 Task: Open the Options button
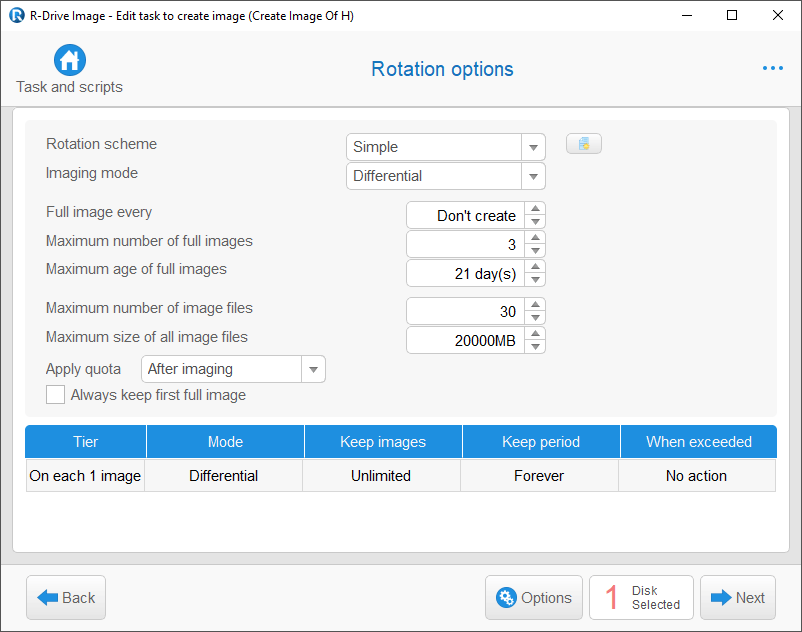[x=533, y=597]
